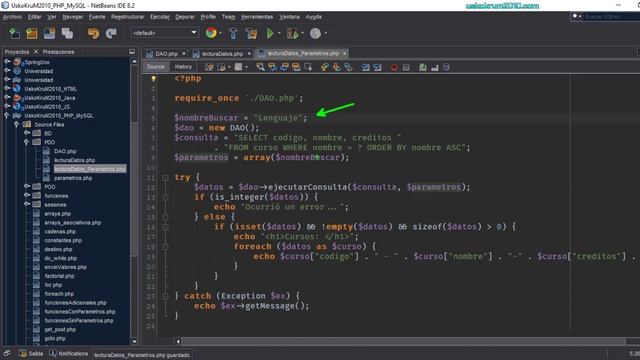This screenshot has height=360, width=640.
Task: Switch to History view button
Action: 183,67
